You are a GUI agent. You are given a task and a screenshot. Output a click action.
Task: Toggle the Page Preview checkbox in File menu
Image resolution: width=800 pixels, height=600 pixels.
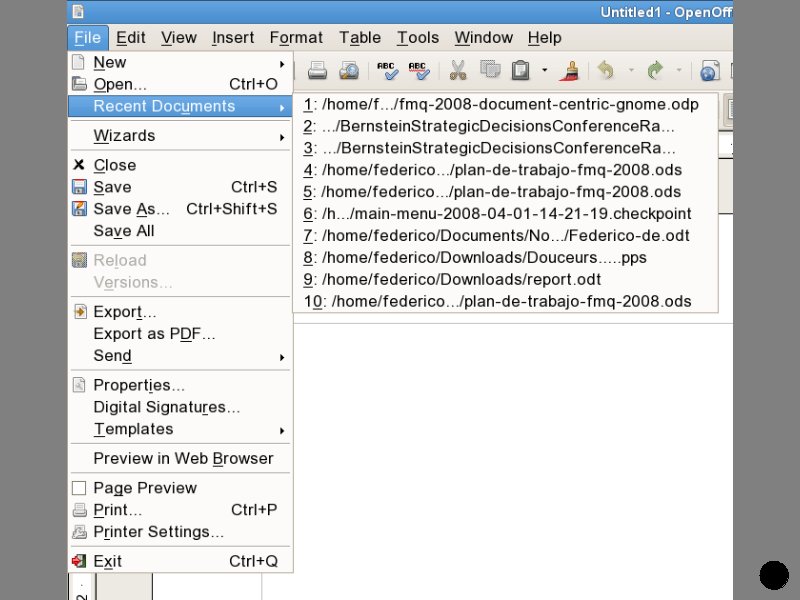point(79,488)
